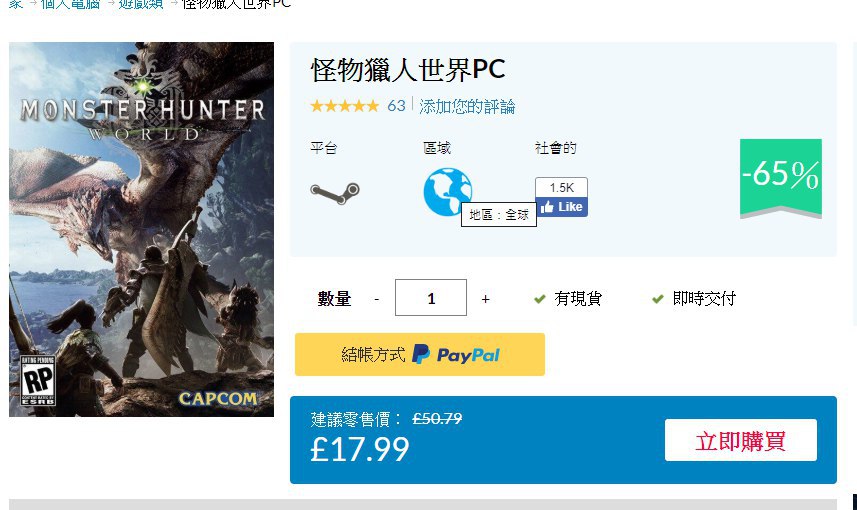Image resolution: width=857 pixels, height=510 pixels.
Task: Open the 個人電腦 breadcrumb link
Action: [x=71, y=4]
